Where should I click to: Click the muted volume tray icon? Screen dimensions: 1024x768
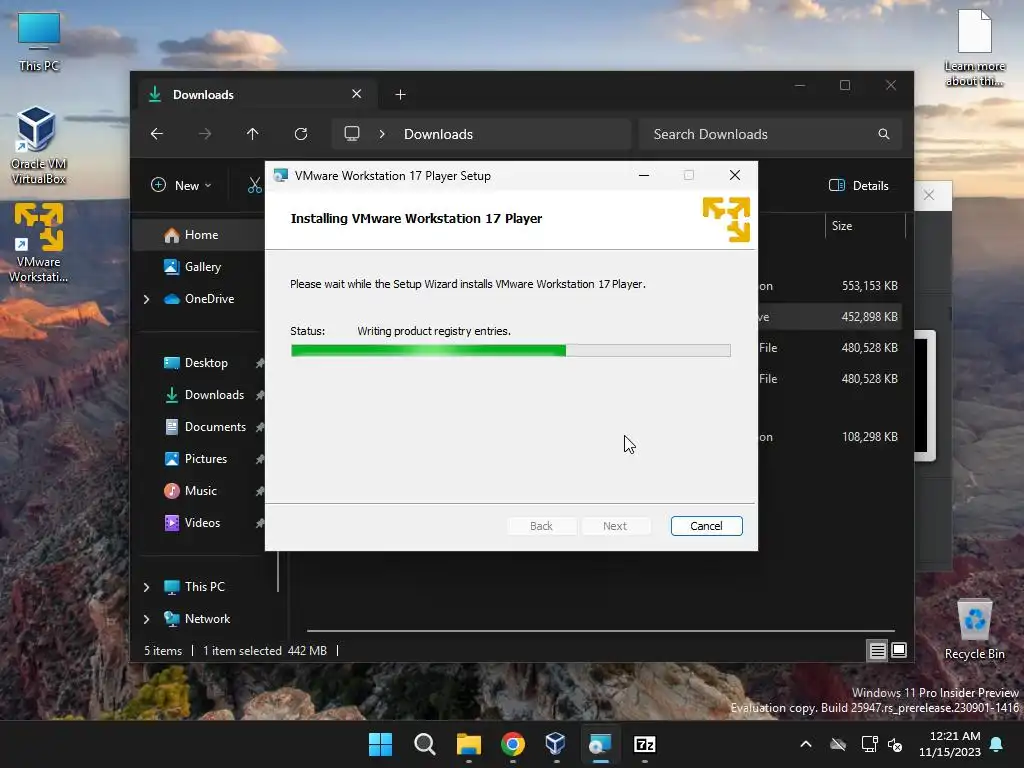point(895,744)
